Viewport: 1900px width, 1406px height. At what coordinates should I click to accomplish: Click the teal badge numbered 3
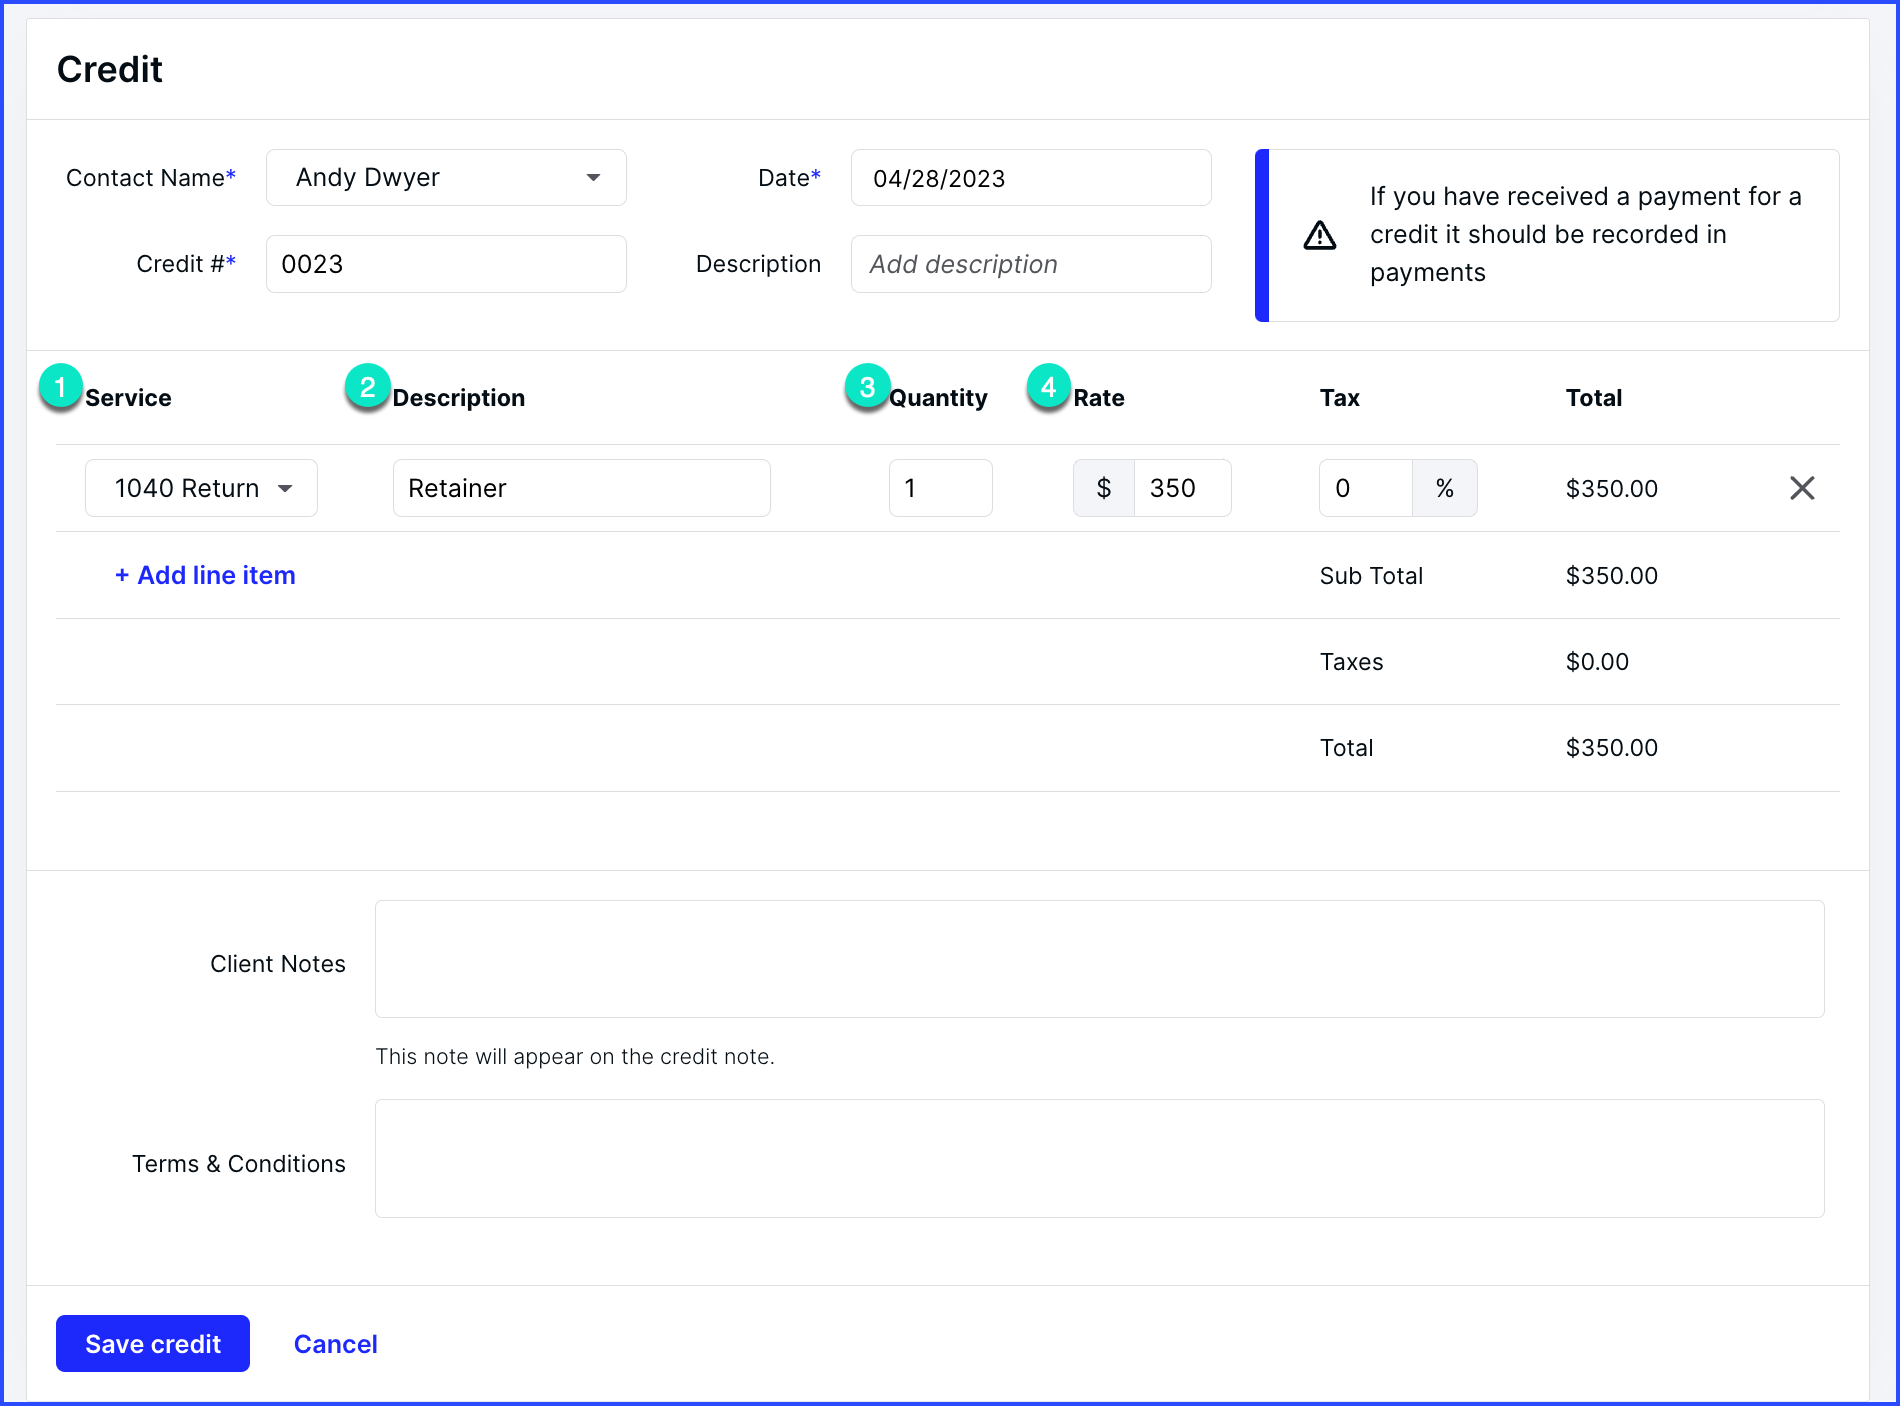pyautogui.click(x=866, y=388)
